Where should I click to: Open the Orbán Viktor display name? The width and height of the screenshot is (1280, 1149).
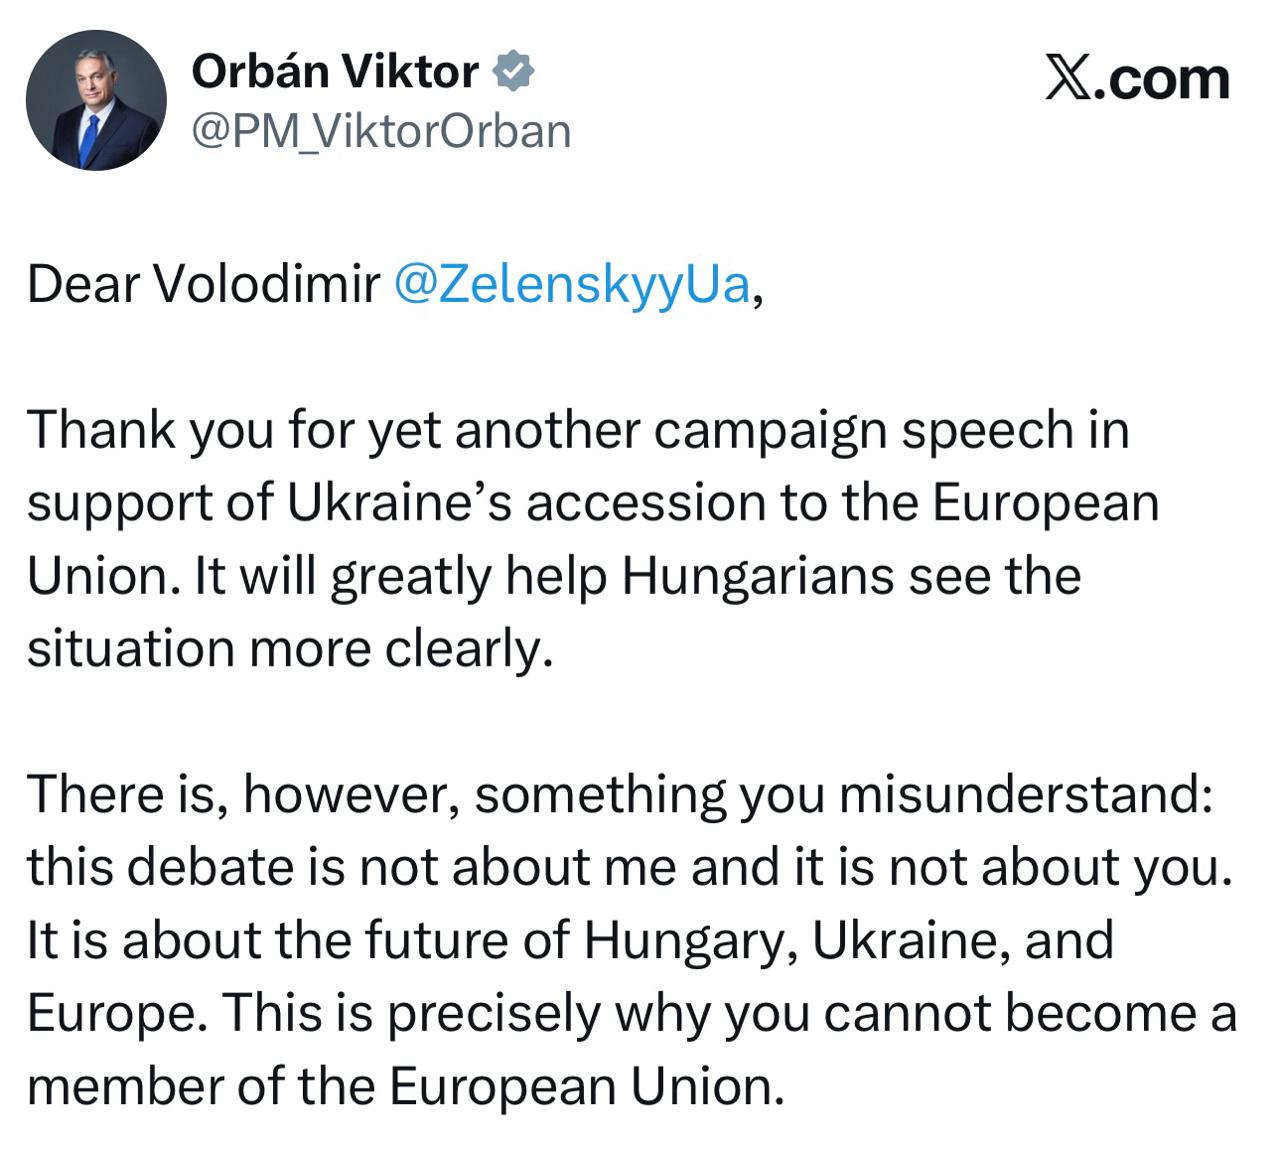(335, 71)
